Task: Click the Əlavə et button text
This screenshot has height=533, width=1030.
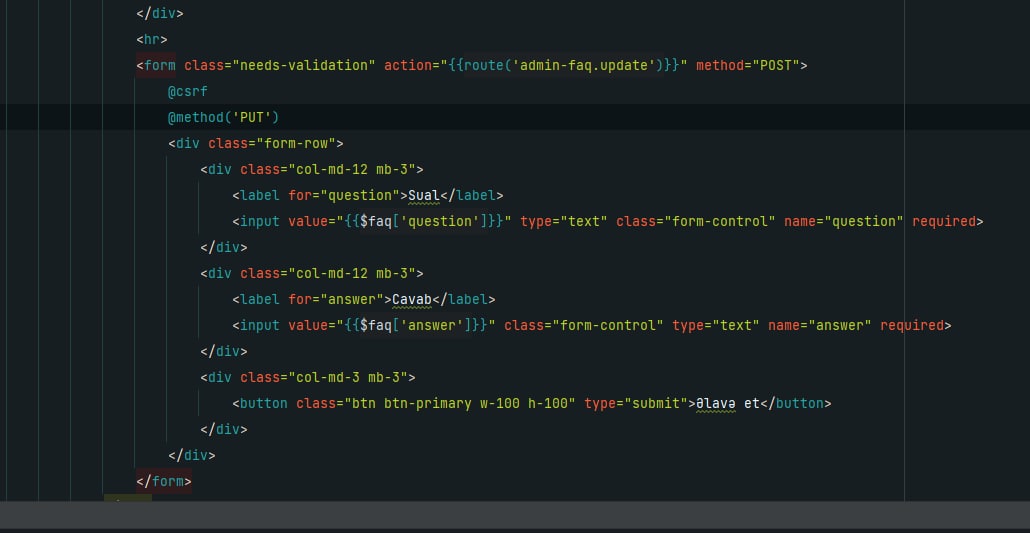Action: tap(728, 404)
